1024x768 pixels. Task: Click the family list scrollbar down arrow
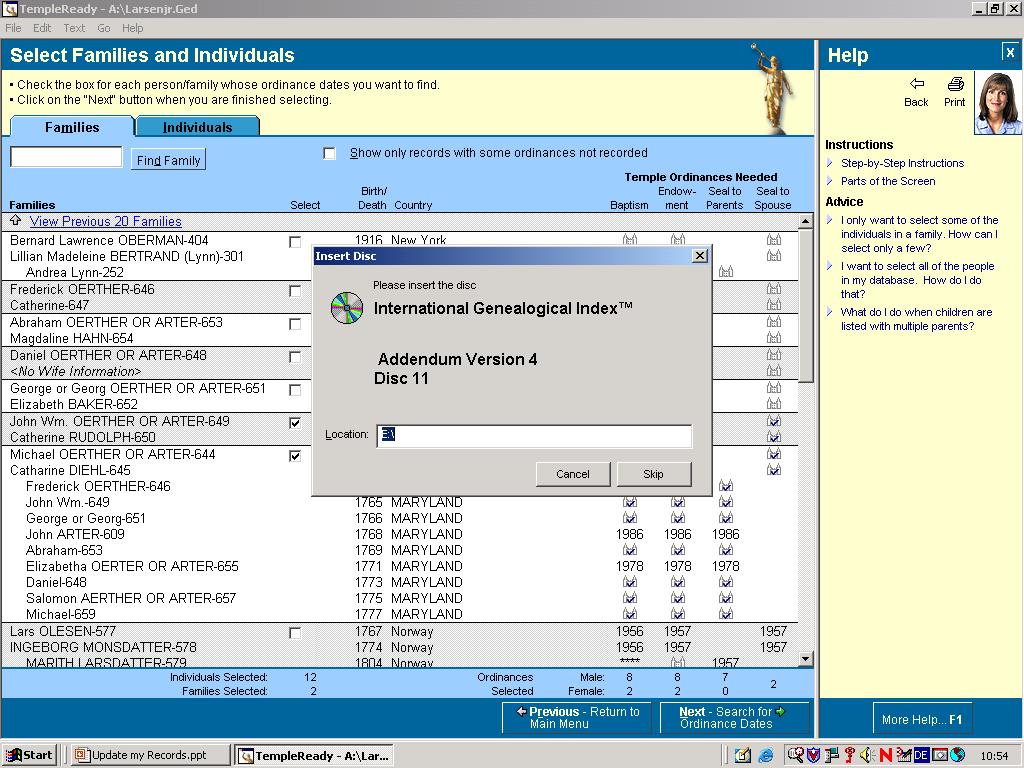[806, 659]
